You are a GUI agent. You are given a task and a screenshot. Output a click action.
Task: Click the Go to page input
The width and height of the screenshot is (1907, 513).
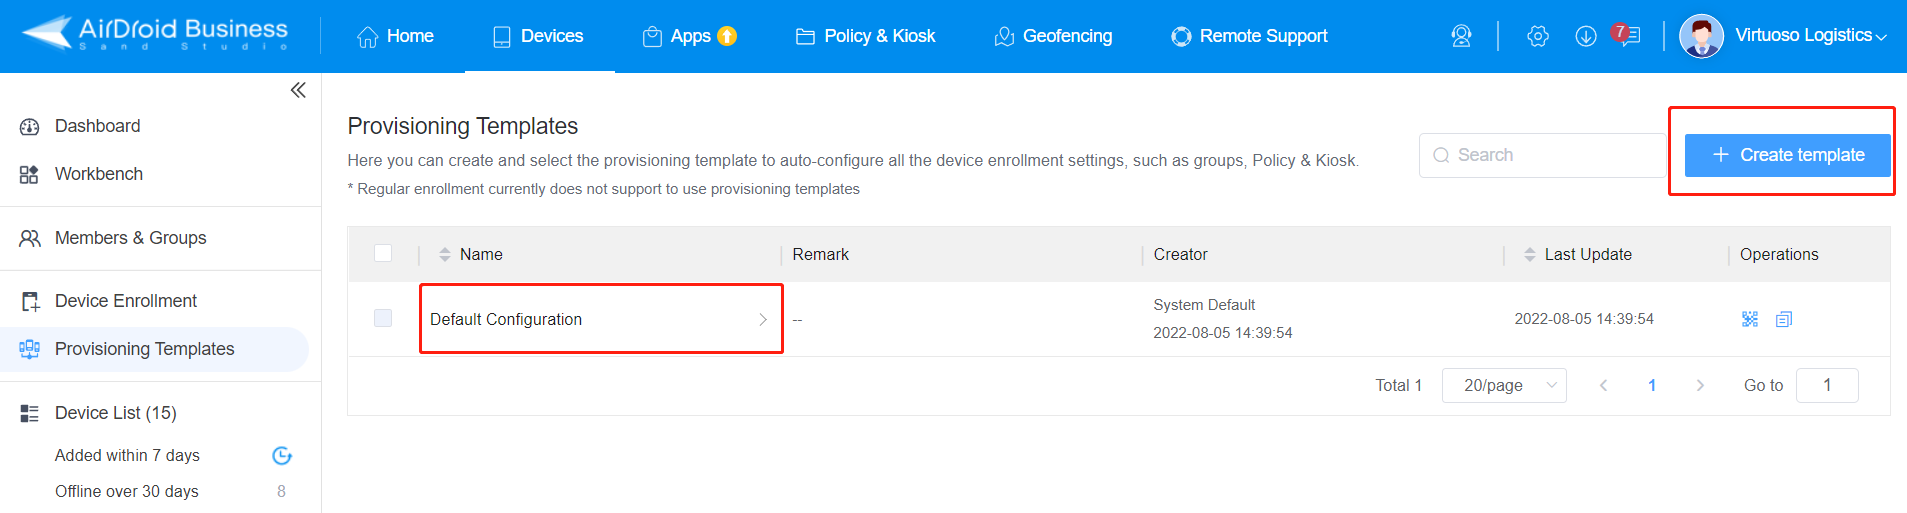[1827, 385]
